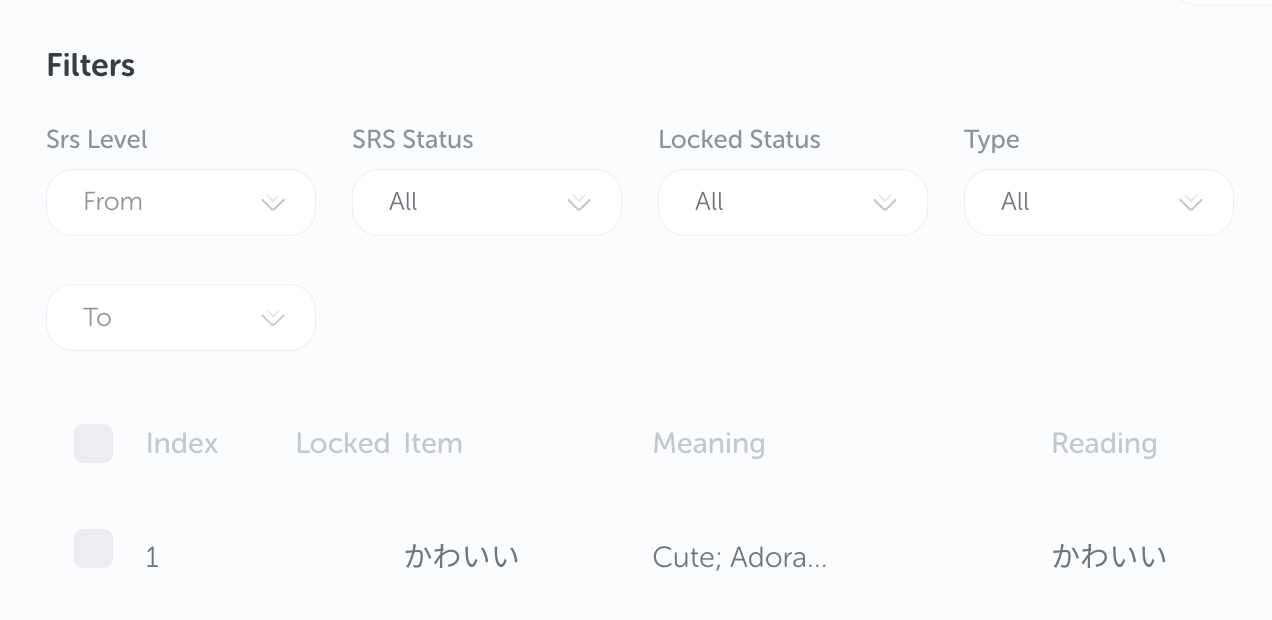Click the SRS Status chevron arrow
The height and width of the screenshot is (620, 1272).
(x=578, y=203)
